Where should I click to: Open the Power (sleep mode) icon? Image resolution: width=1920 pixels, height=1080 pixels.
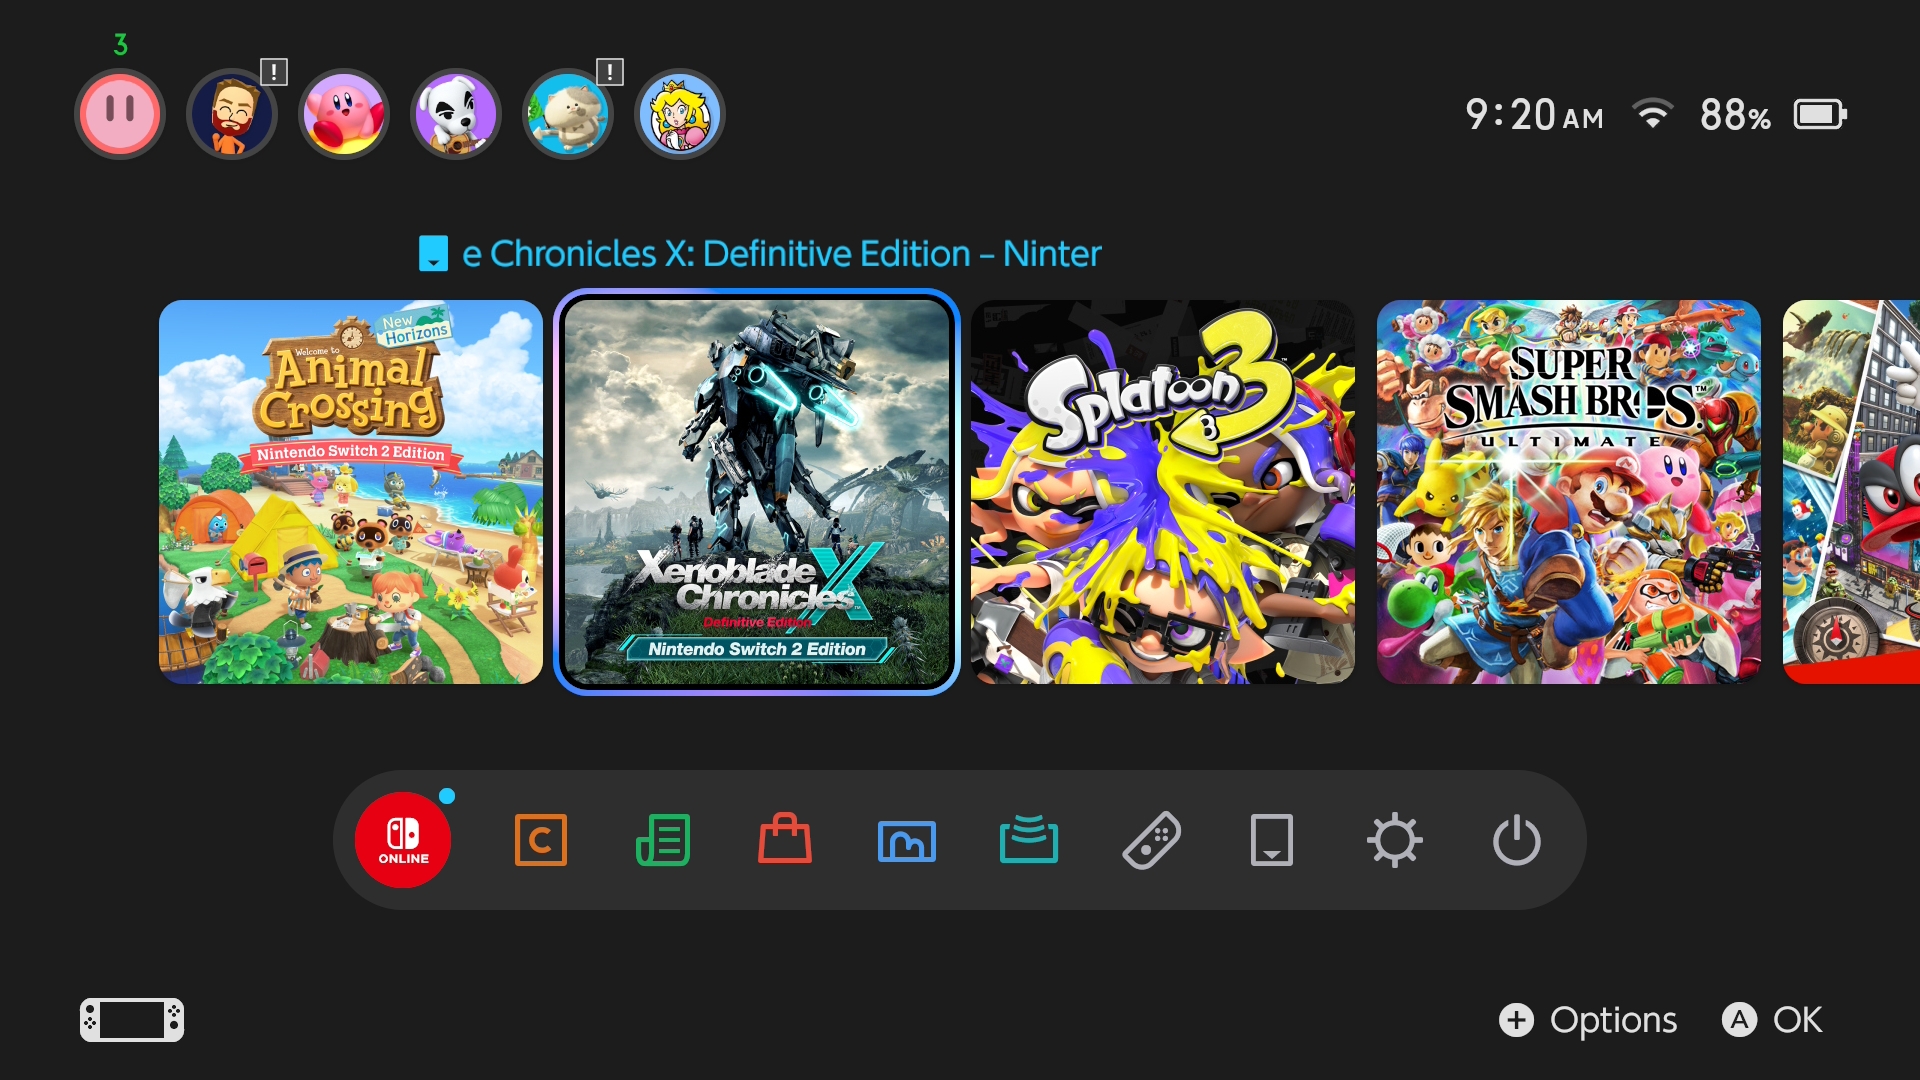(1517, 840)
